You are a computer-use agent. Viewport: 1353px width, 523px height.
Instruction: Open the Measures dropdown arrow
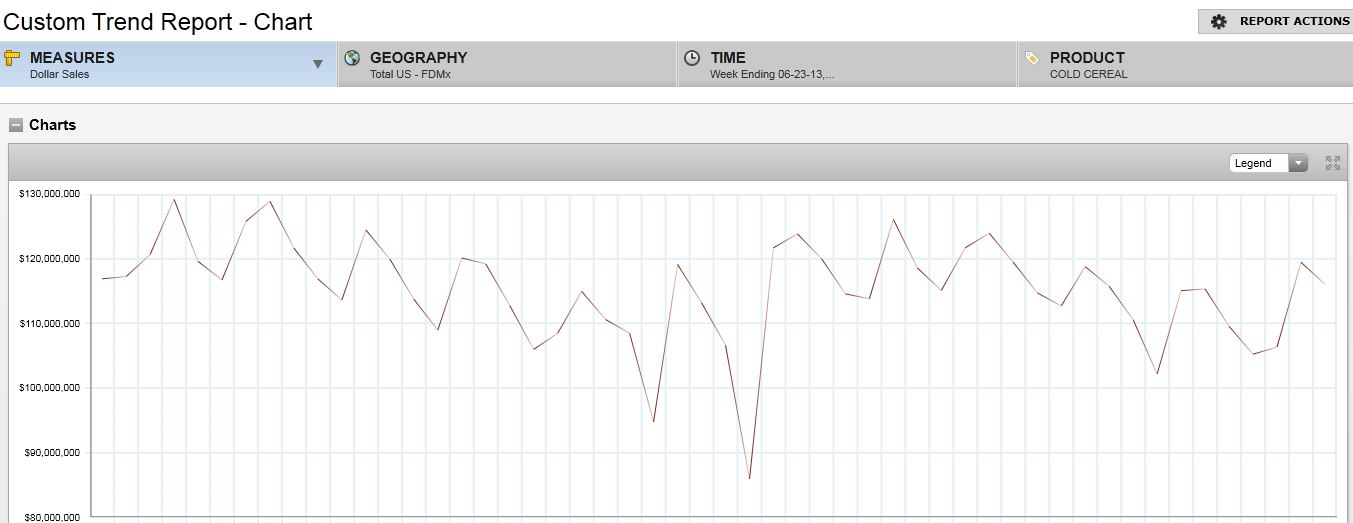click(318, 64)
